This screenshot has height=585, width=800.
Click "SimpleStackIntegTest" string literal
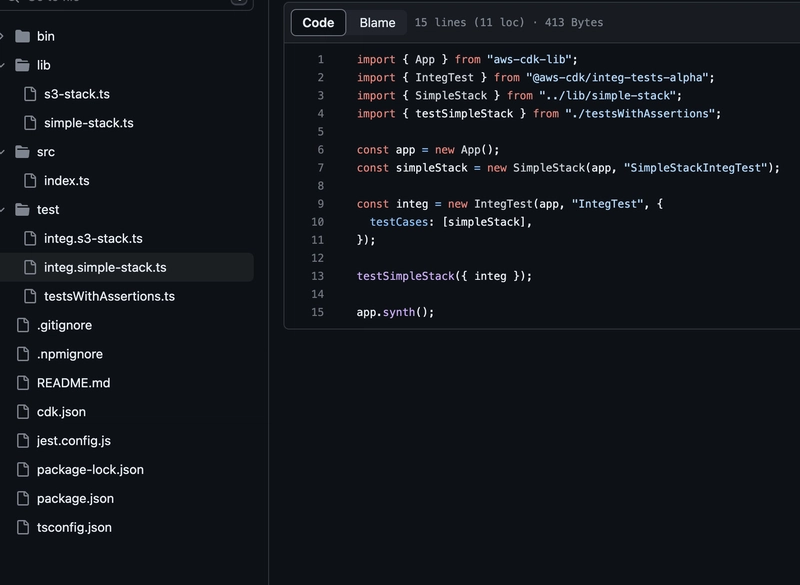point(695,168)
